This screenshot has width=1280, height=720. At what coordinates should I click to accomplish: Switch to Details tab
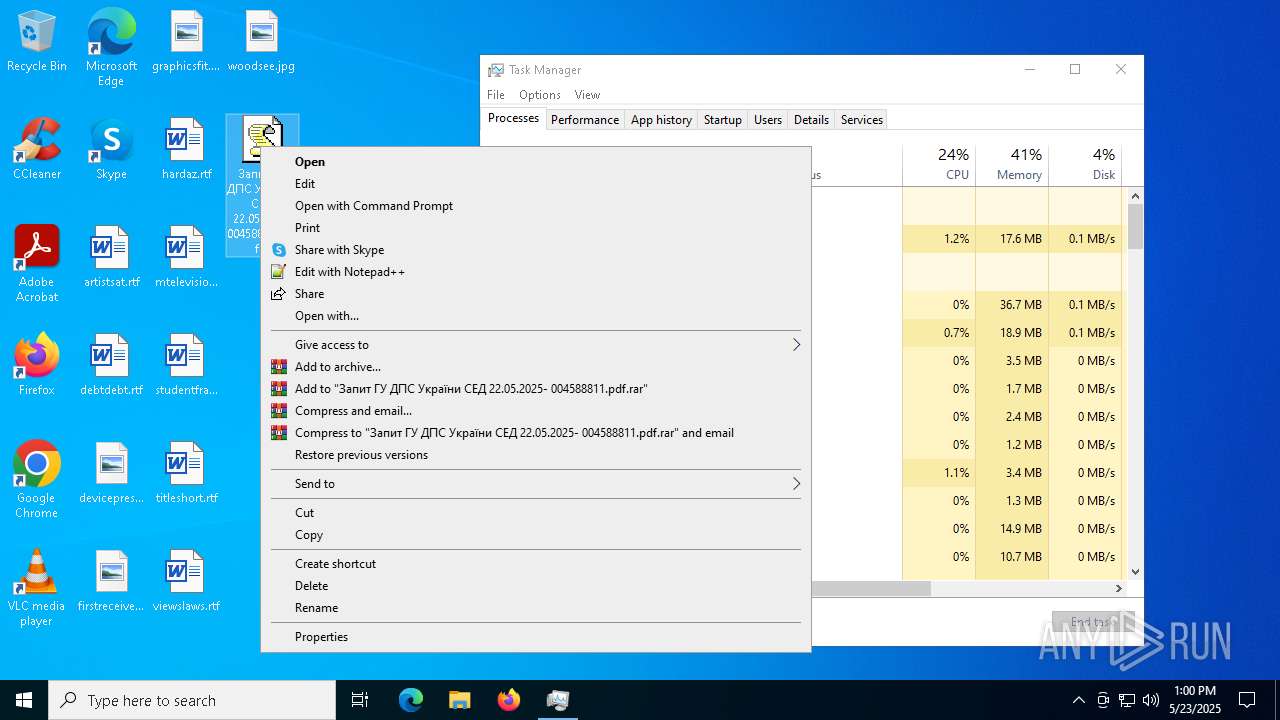point(811,120)
